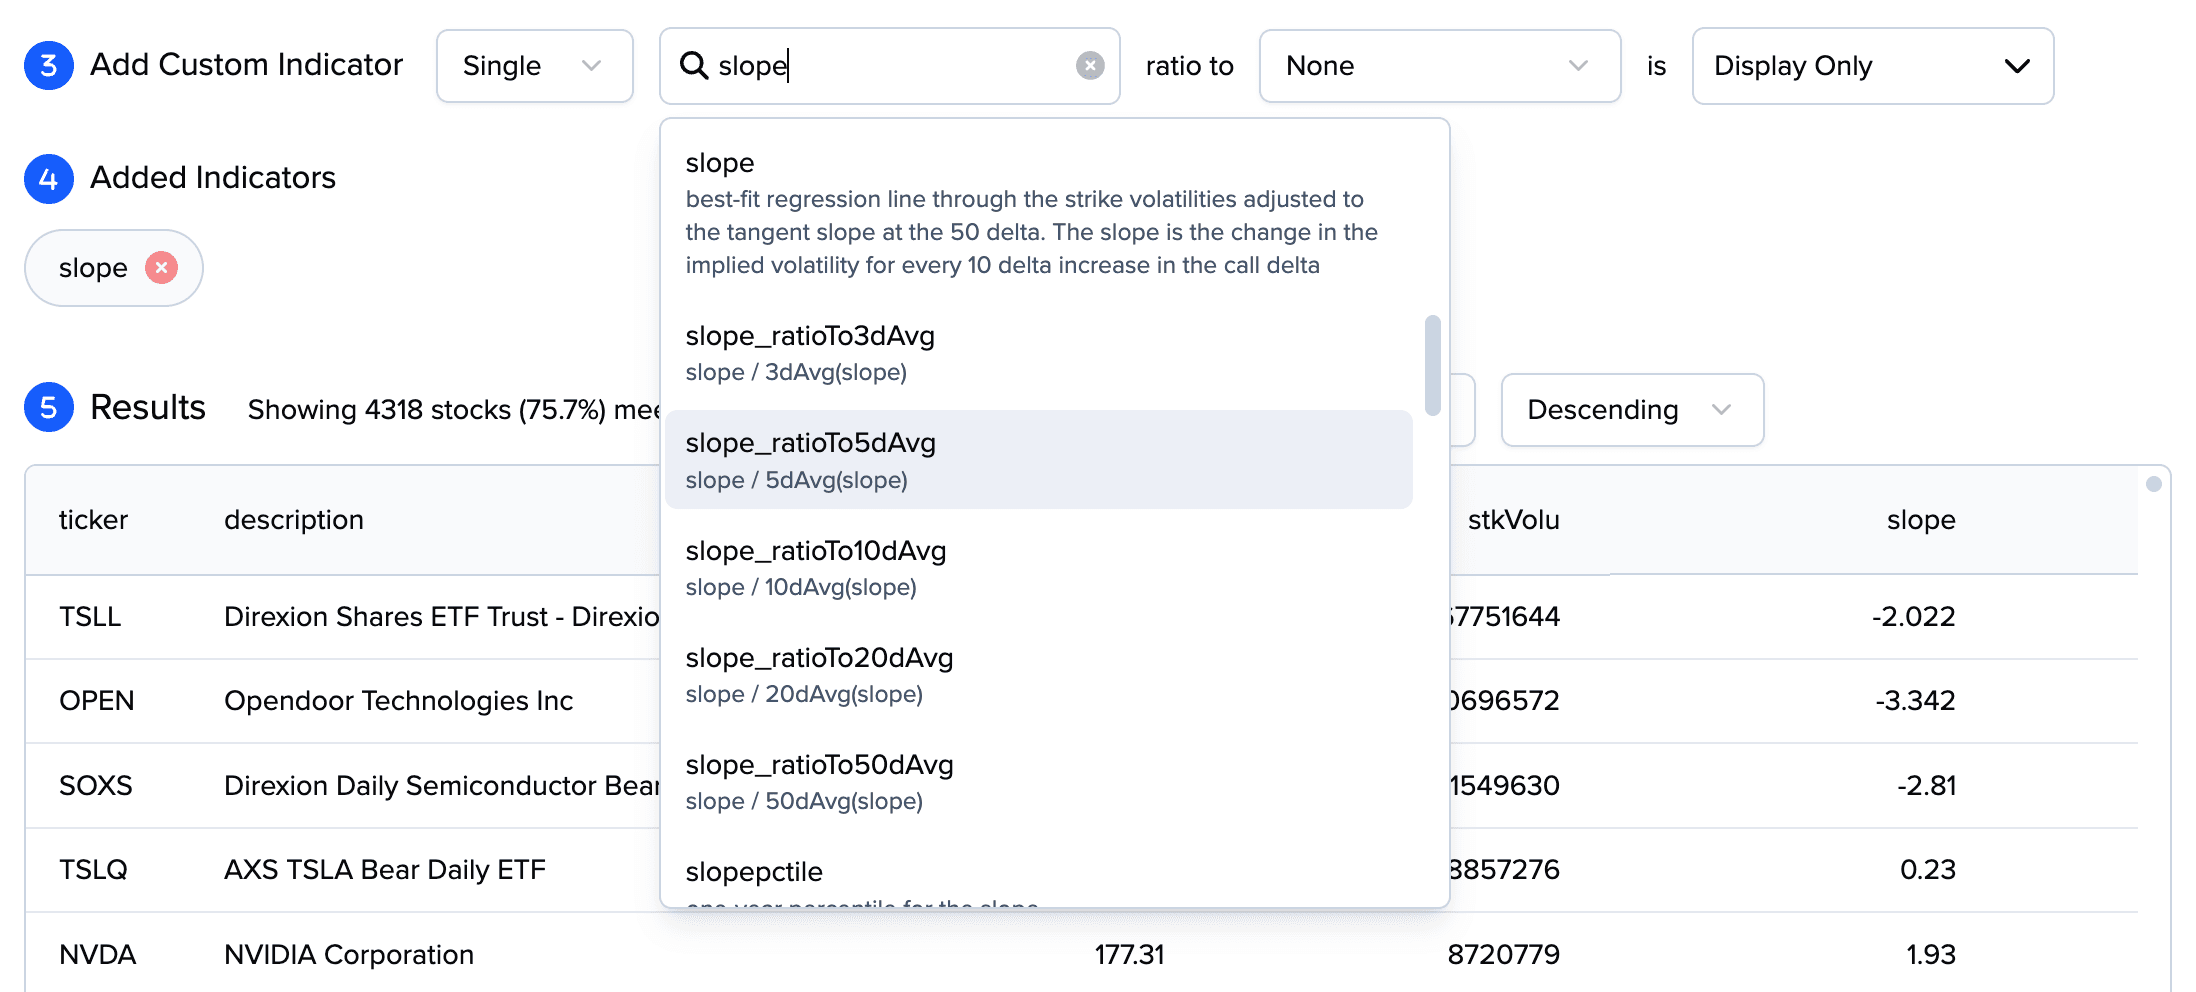Focus the indicator search input field
Screen dimensions: 2196x992
coord(890,66)
